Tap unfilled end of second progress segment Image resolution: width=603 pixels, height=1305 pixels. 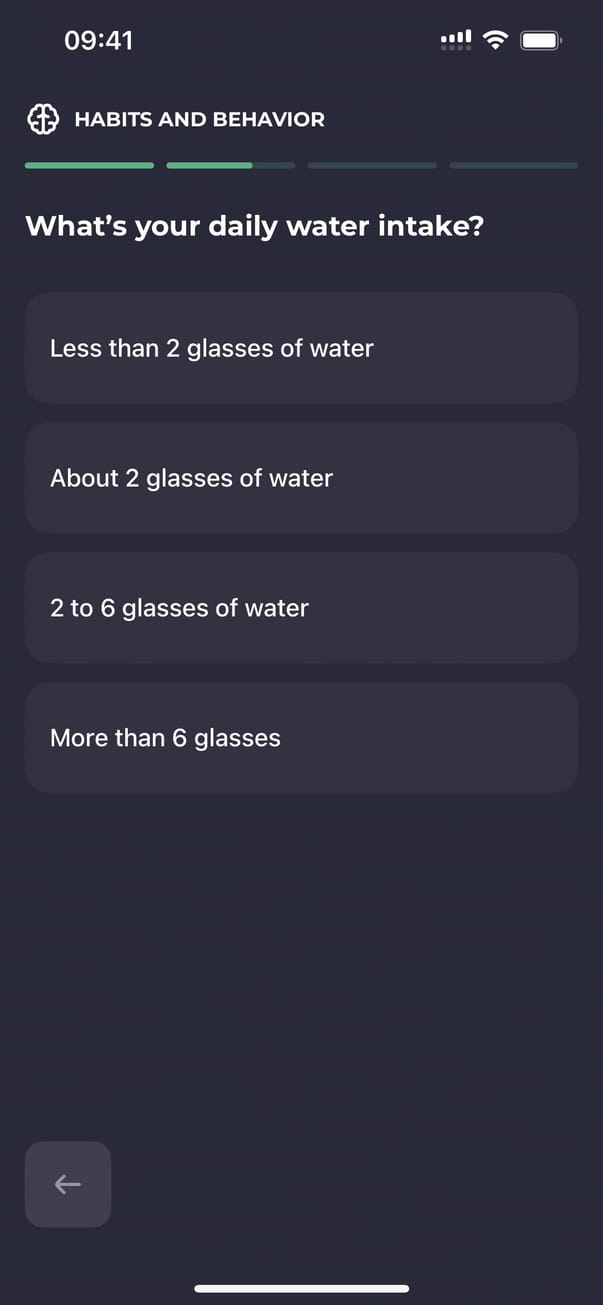click(275, 165)
